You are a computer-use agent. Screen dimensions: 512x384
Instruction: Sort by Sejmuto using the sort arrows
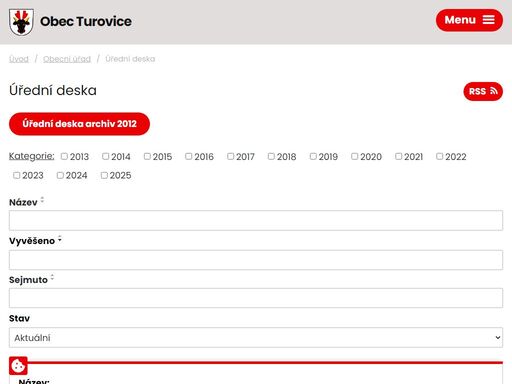pyautogui.click(x=52, y=278)
